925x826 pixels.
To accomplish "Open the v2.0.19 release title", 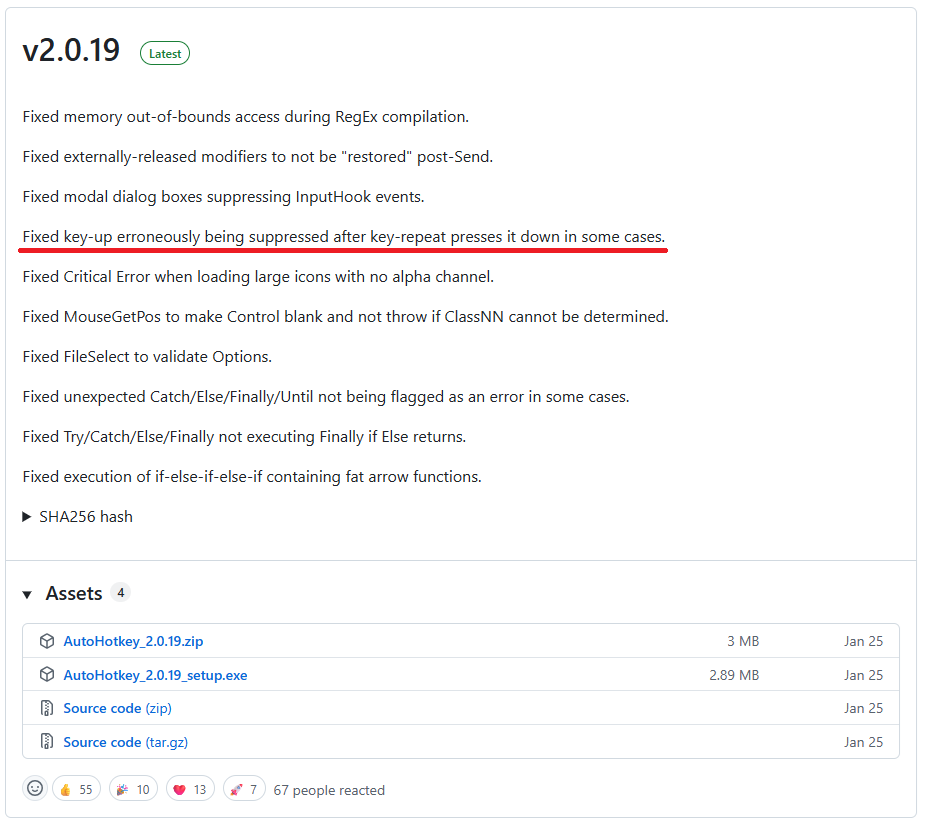I will click(x=71, y=52).
